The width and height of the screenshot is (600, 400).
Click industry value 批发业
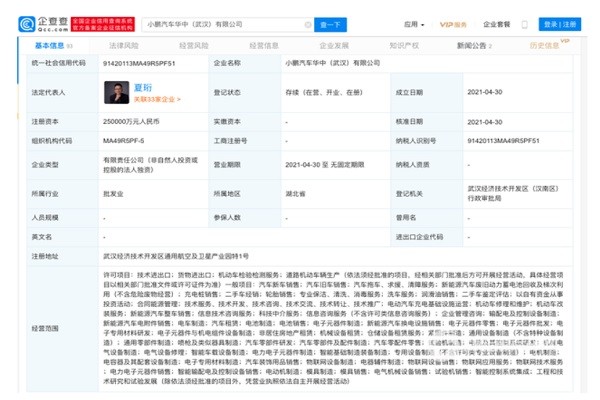pos(113,194)
